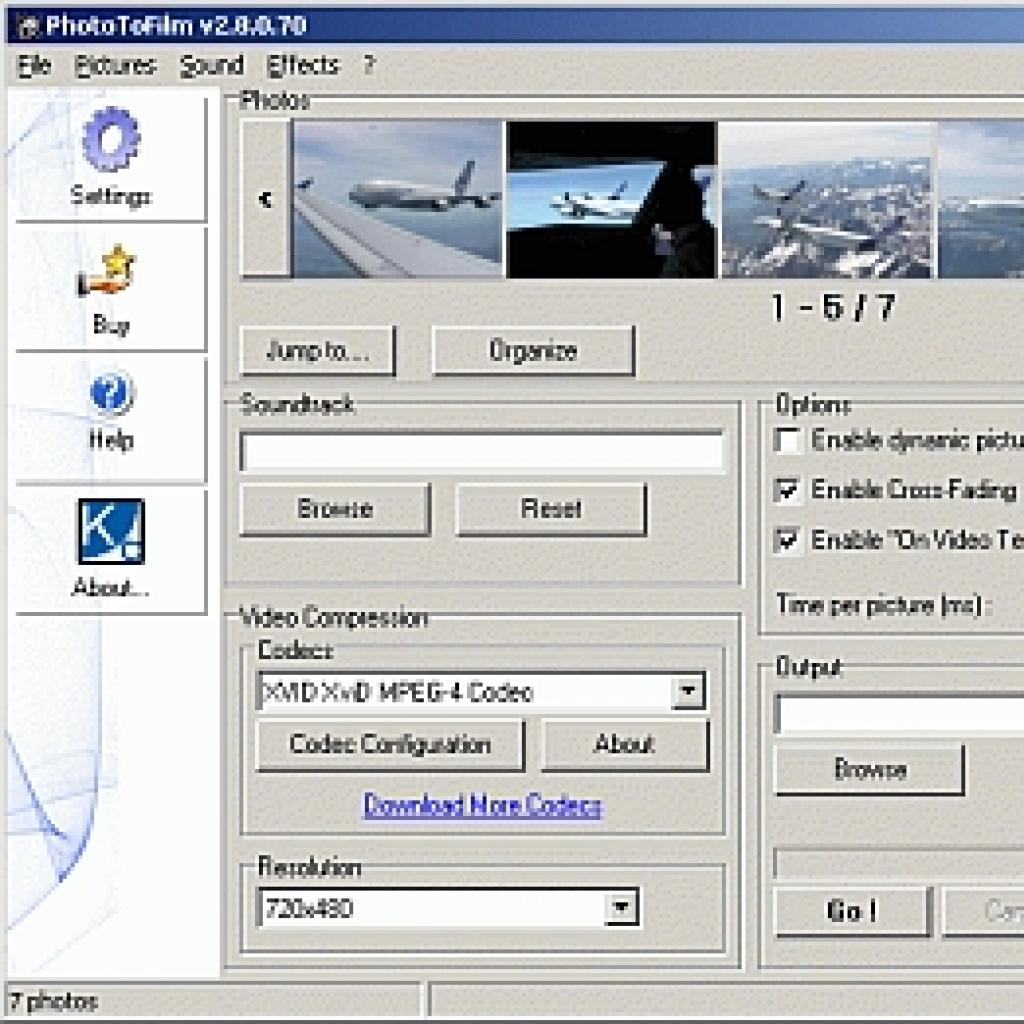
Task: Click the Jump to... button
Action: [318, 351]
